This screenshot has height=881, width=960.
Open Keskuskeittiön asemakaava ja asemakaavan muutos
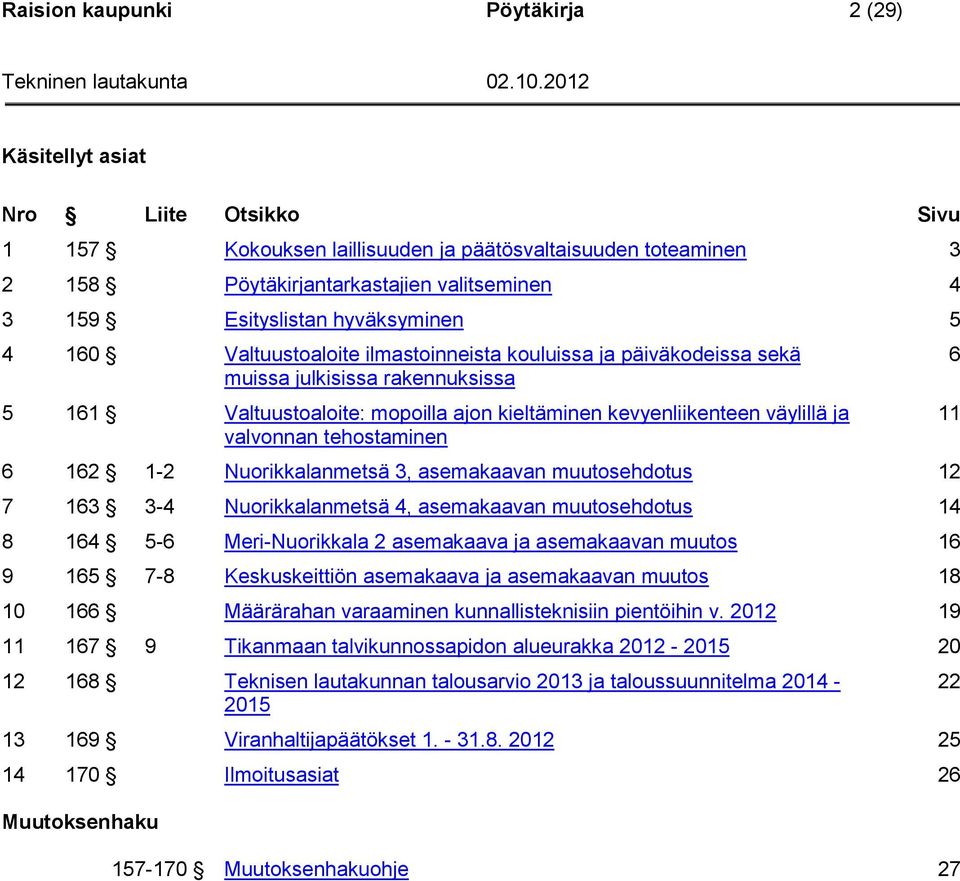[x=466, y=577]
